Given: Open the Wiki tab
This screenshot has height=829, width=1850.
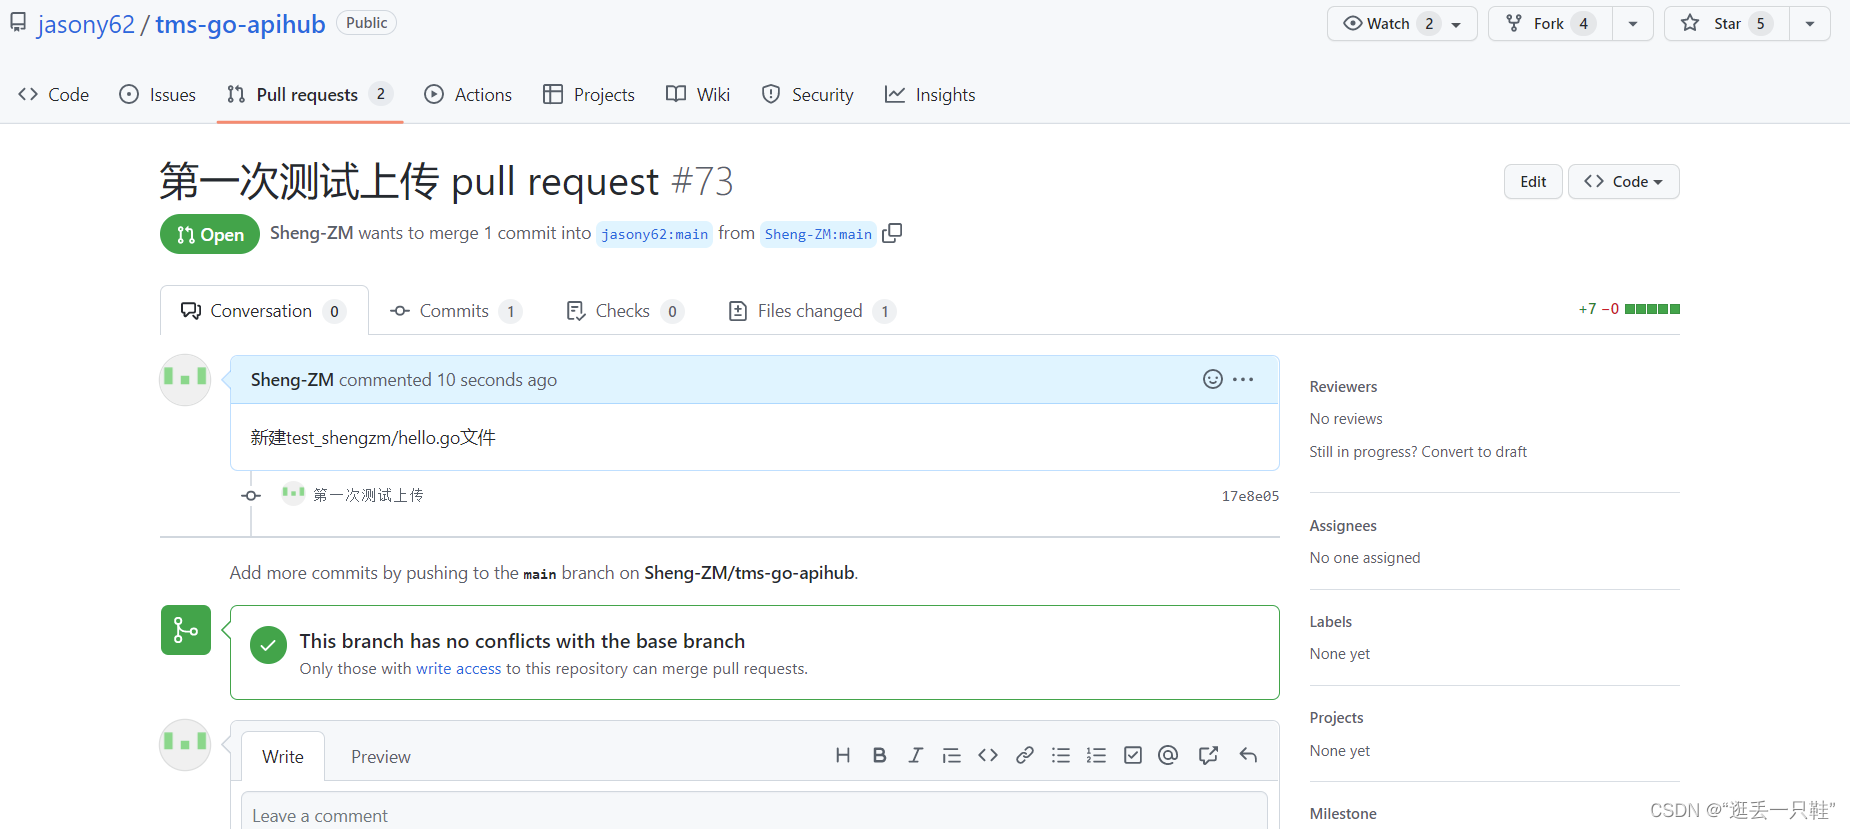Looking at the screenshot, I should [698, 94].
